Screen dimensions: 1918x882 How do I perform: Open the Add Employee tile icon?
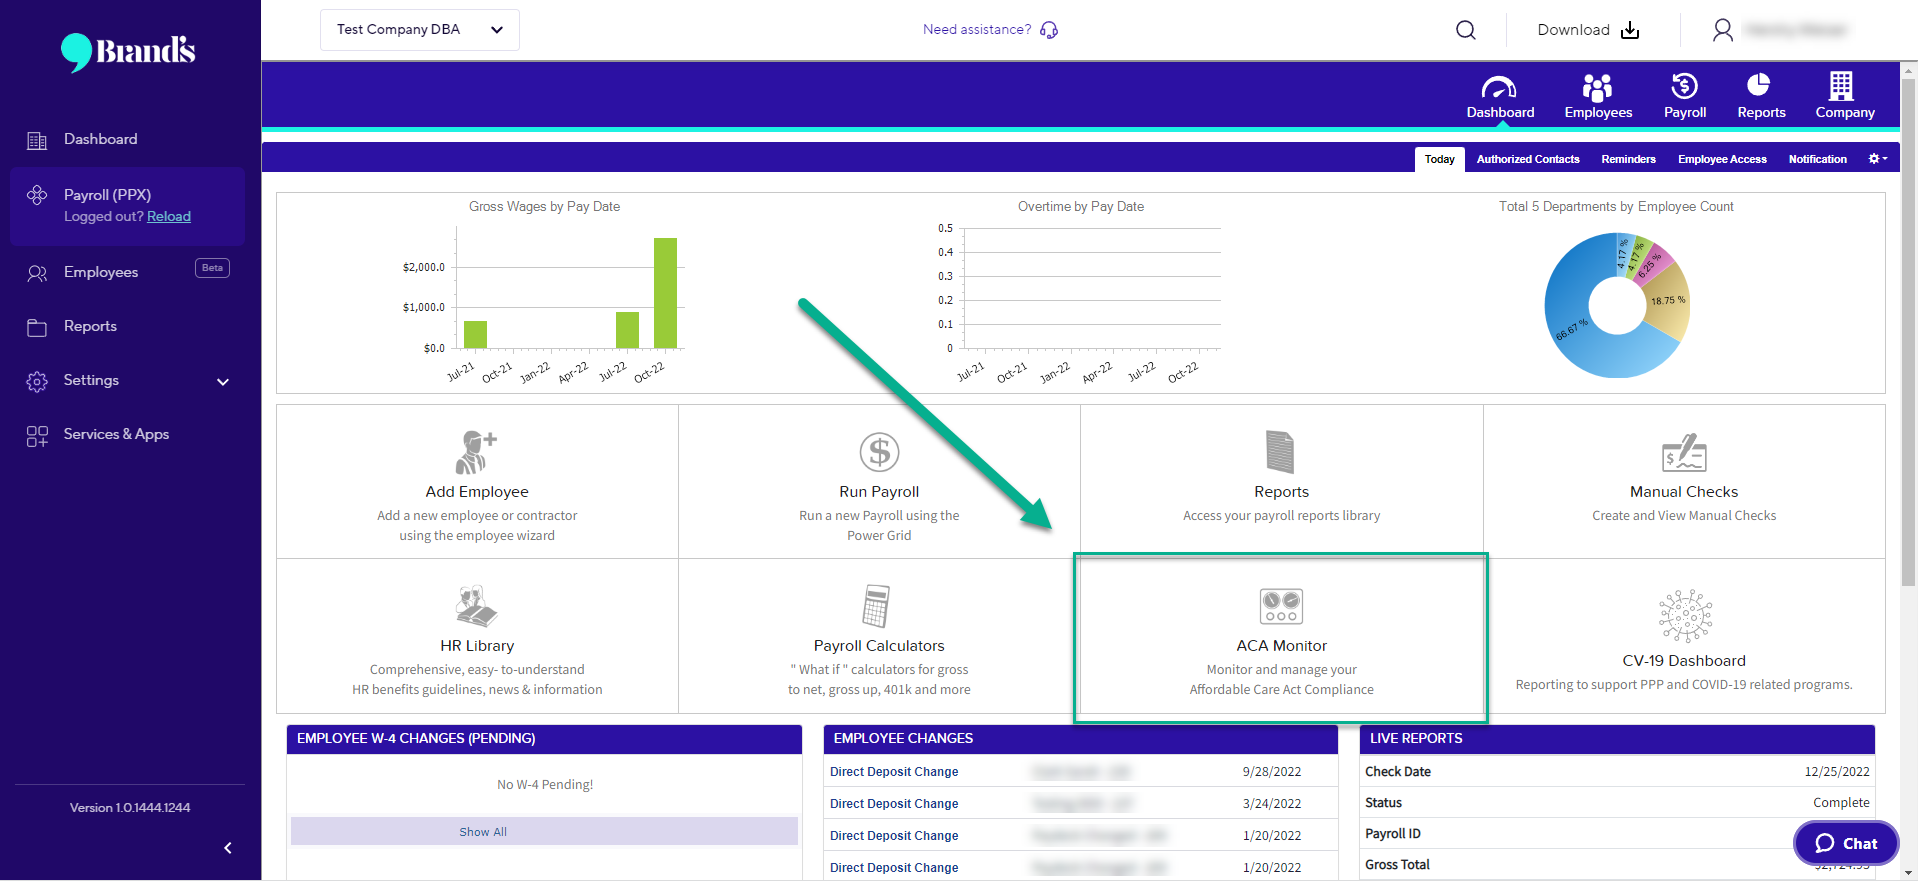(x=476, y=452)
